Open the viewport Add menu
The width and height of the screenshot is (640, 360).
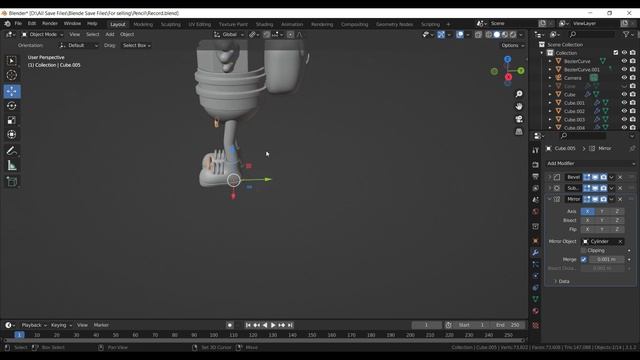110,35
